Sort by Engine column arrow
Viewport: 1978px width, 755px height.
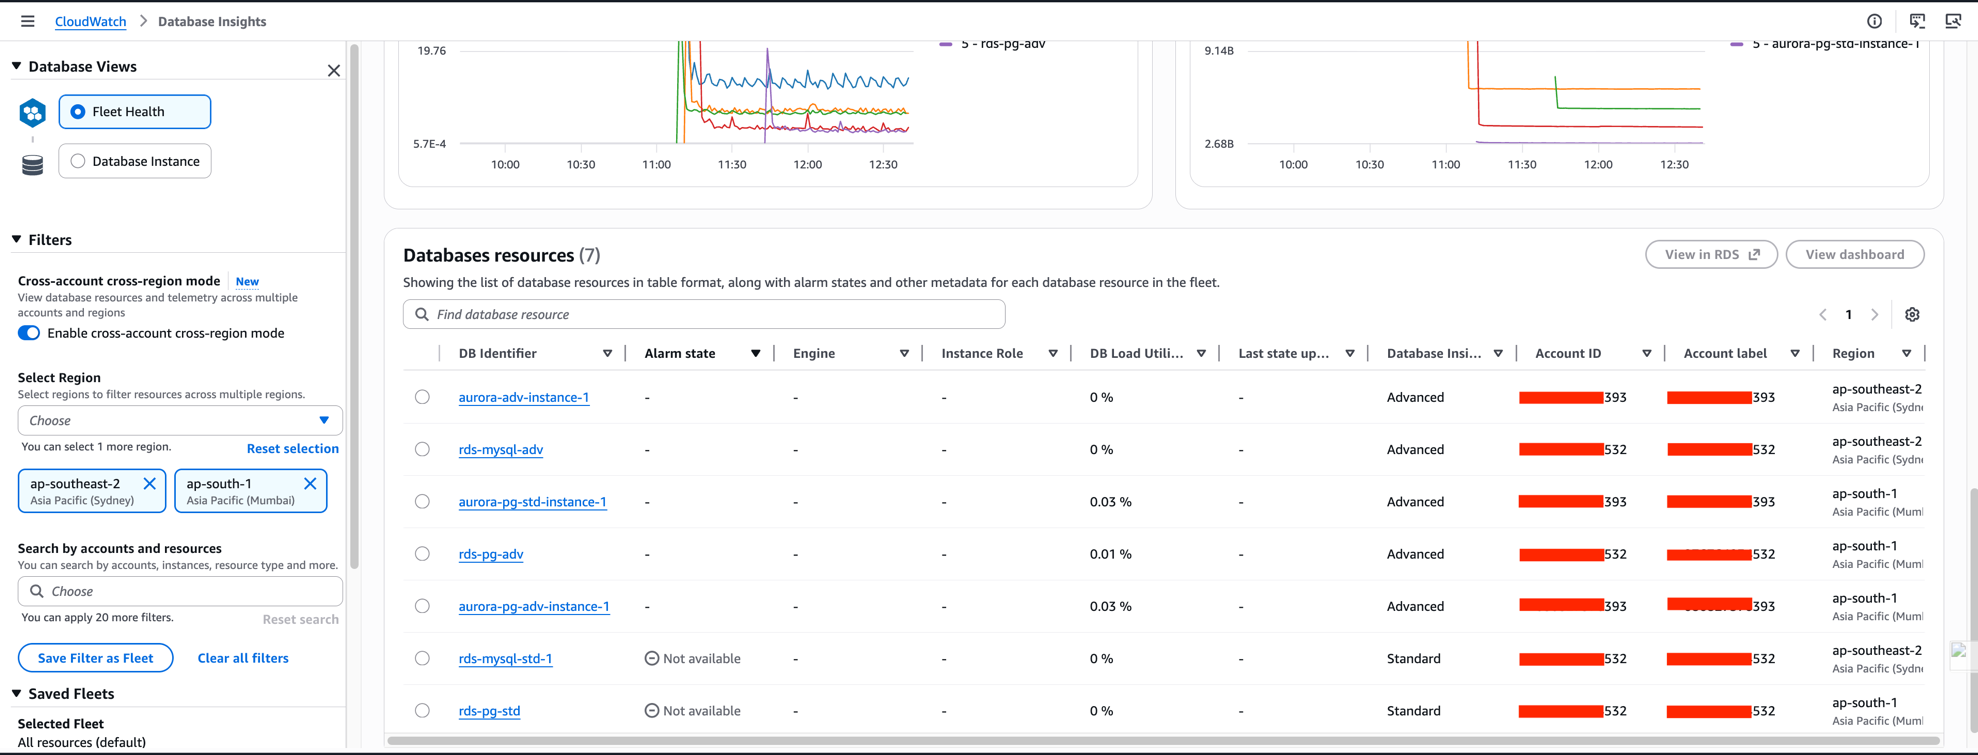pos(904,353)
